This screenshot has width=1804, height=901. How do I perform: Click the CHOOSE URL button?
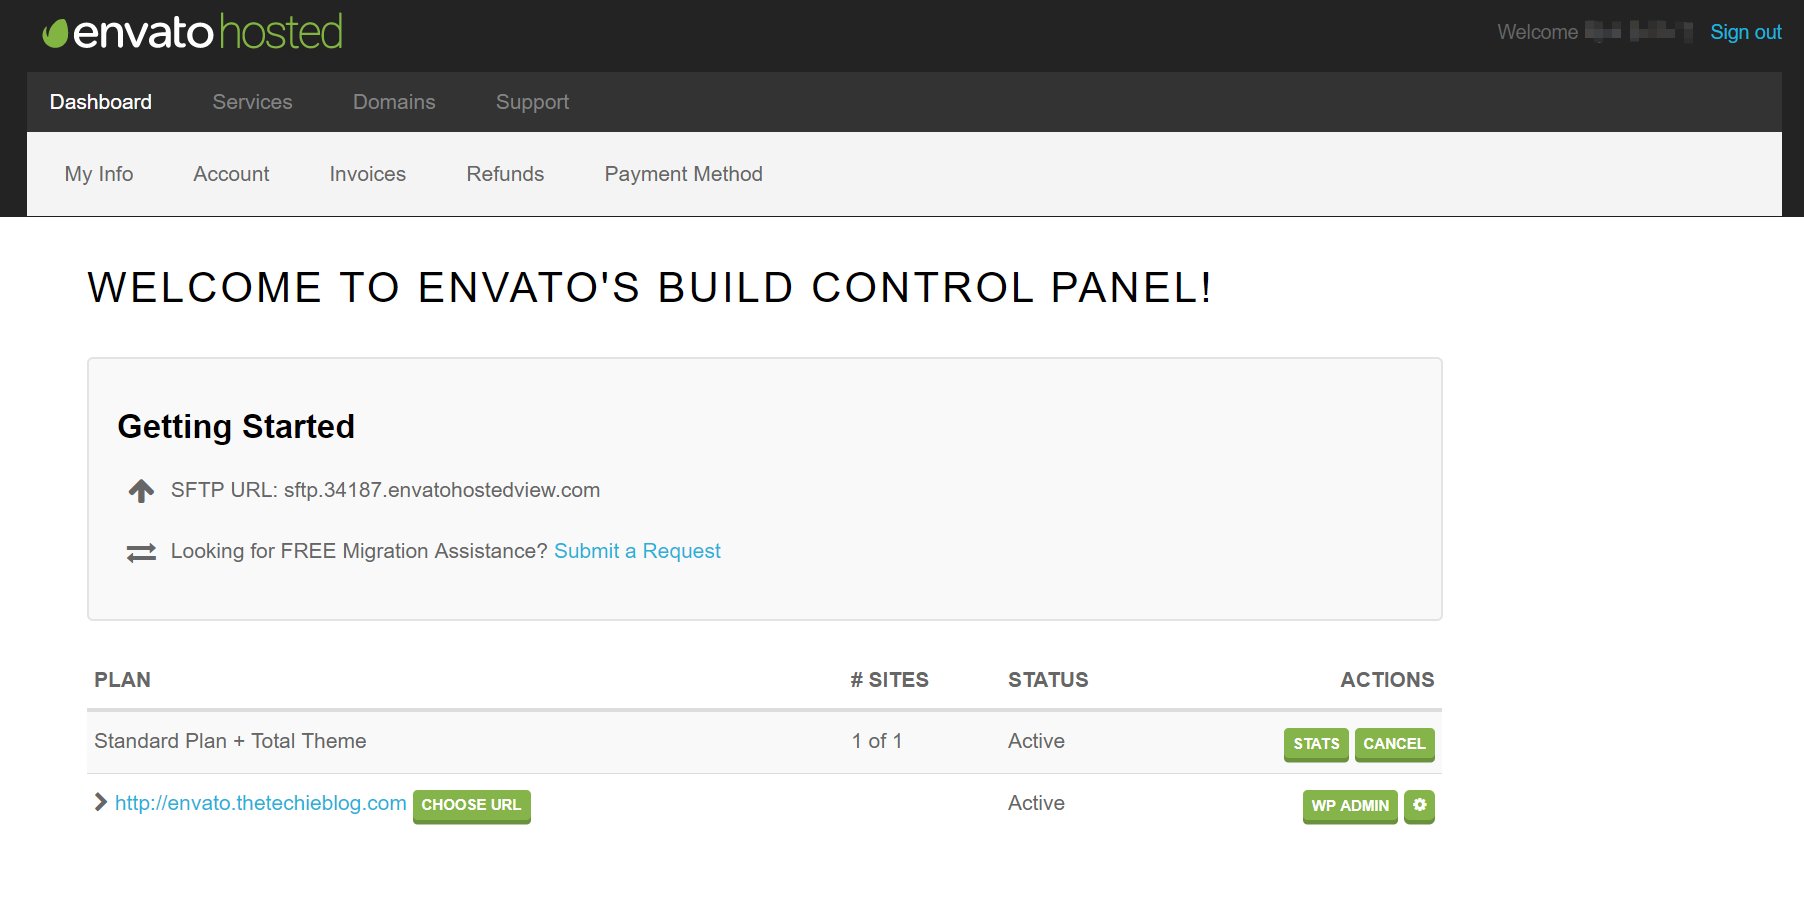[471, 806]
